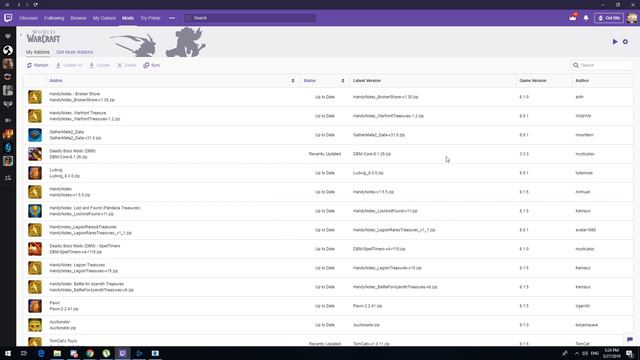Reload the page with the refresh icon
The width and height of the screenshot is (640, 360).
pyautogui.click(x=36, y=4)
